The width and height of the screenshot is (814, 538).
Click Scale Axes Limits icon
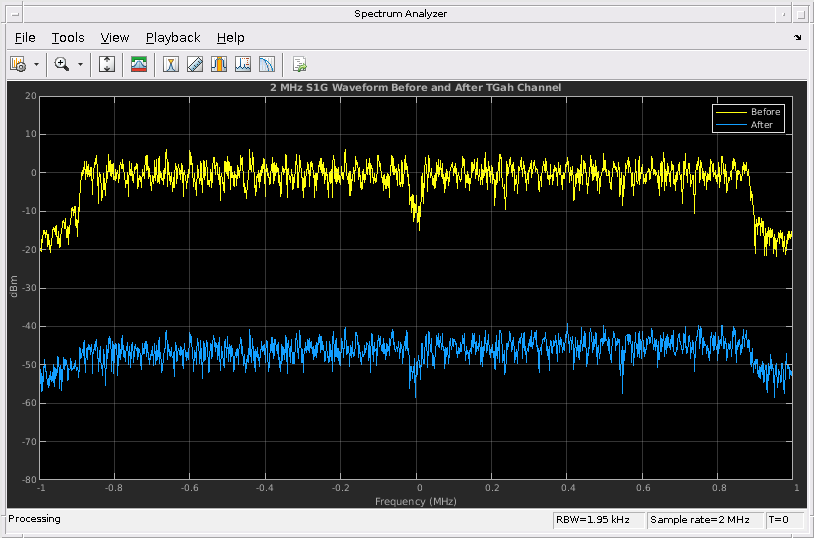point(108,64)
